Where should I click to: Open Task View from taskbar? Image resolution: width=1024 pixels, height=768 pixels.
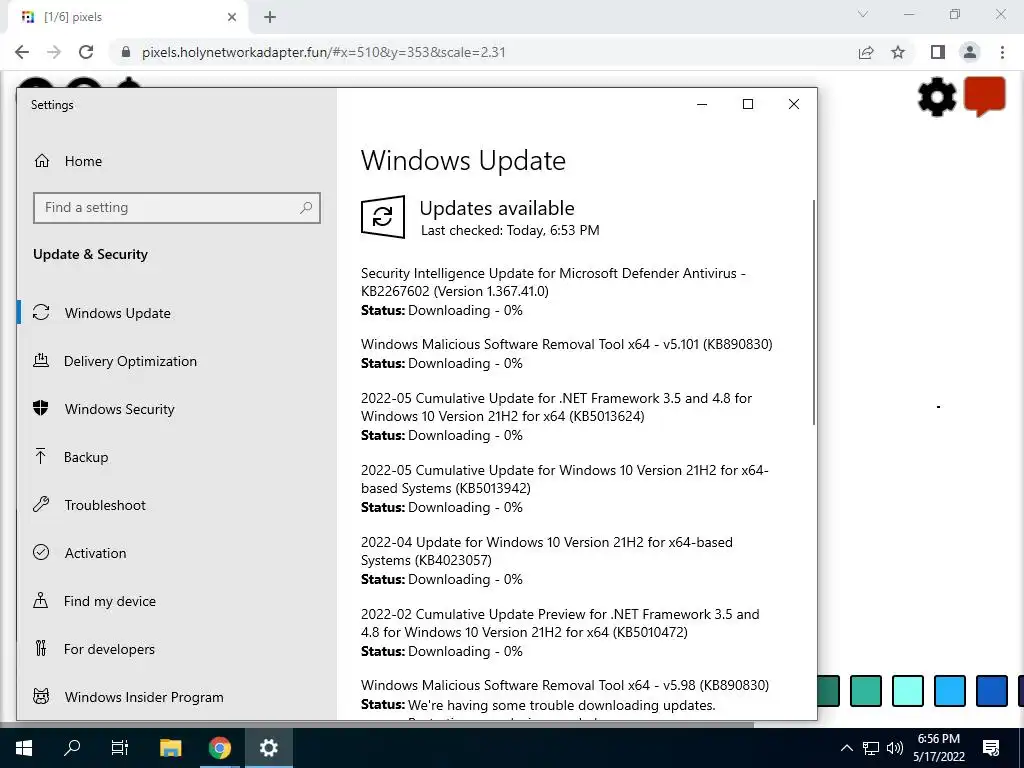point(120,748)
